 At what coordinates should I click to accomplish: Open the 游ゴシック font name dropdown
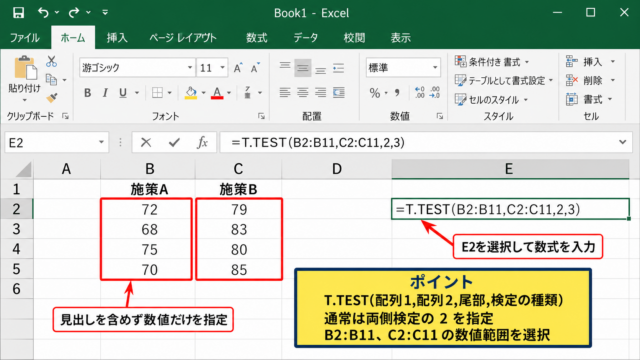(190, 68)
